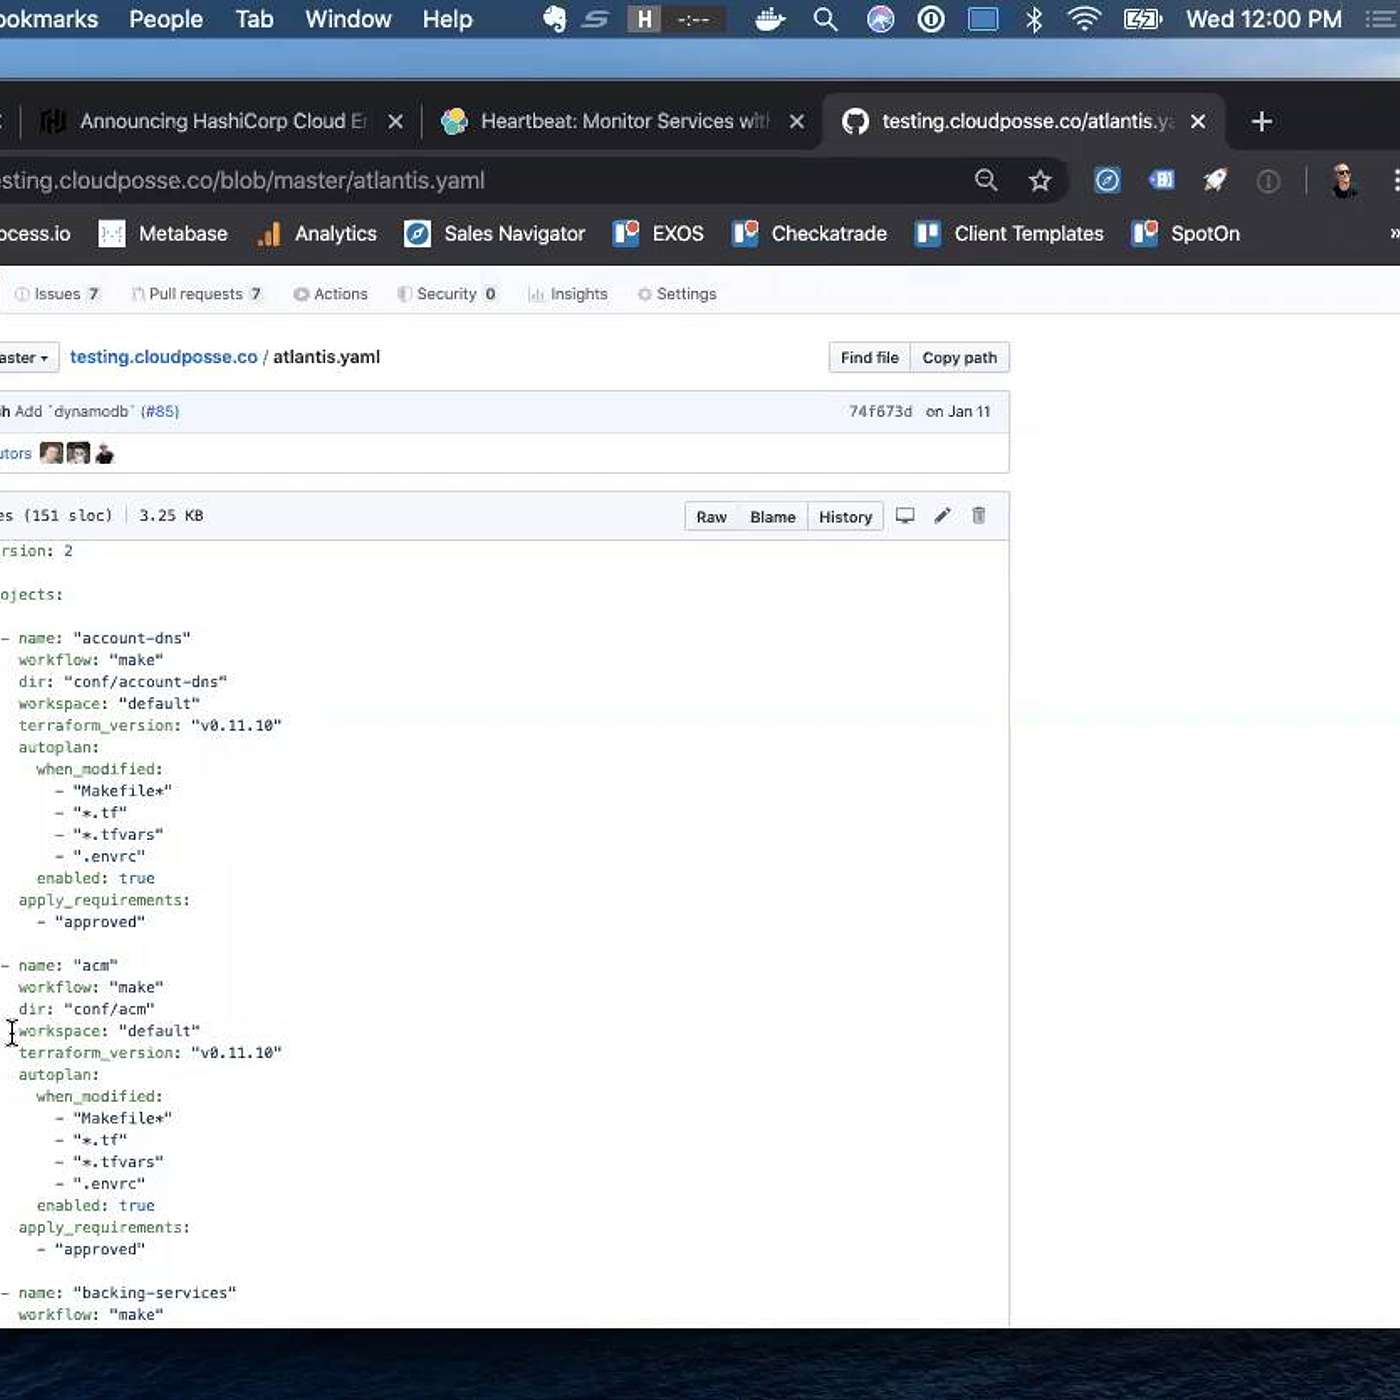Image resolution: width=1400 pixels, height=1400 pixels.
Task: Expand the master branch dropdown
Action: coord(26,358)
